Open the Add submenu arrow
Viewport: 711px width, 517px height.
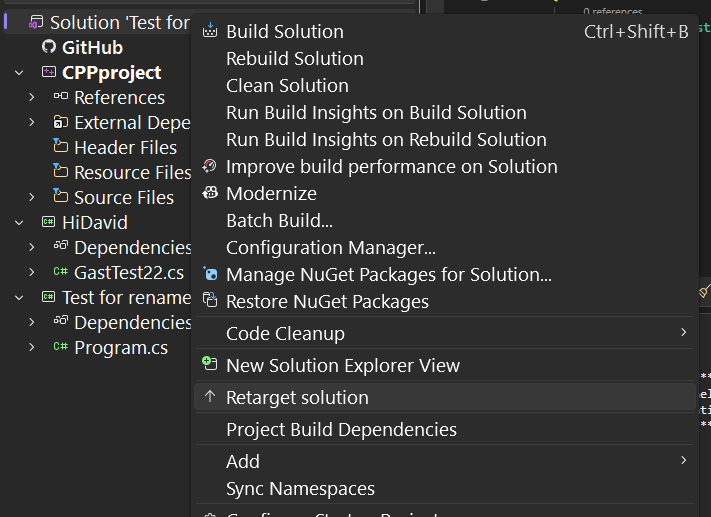(683, 460)
